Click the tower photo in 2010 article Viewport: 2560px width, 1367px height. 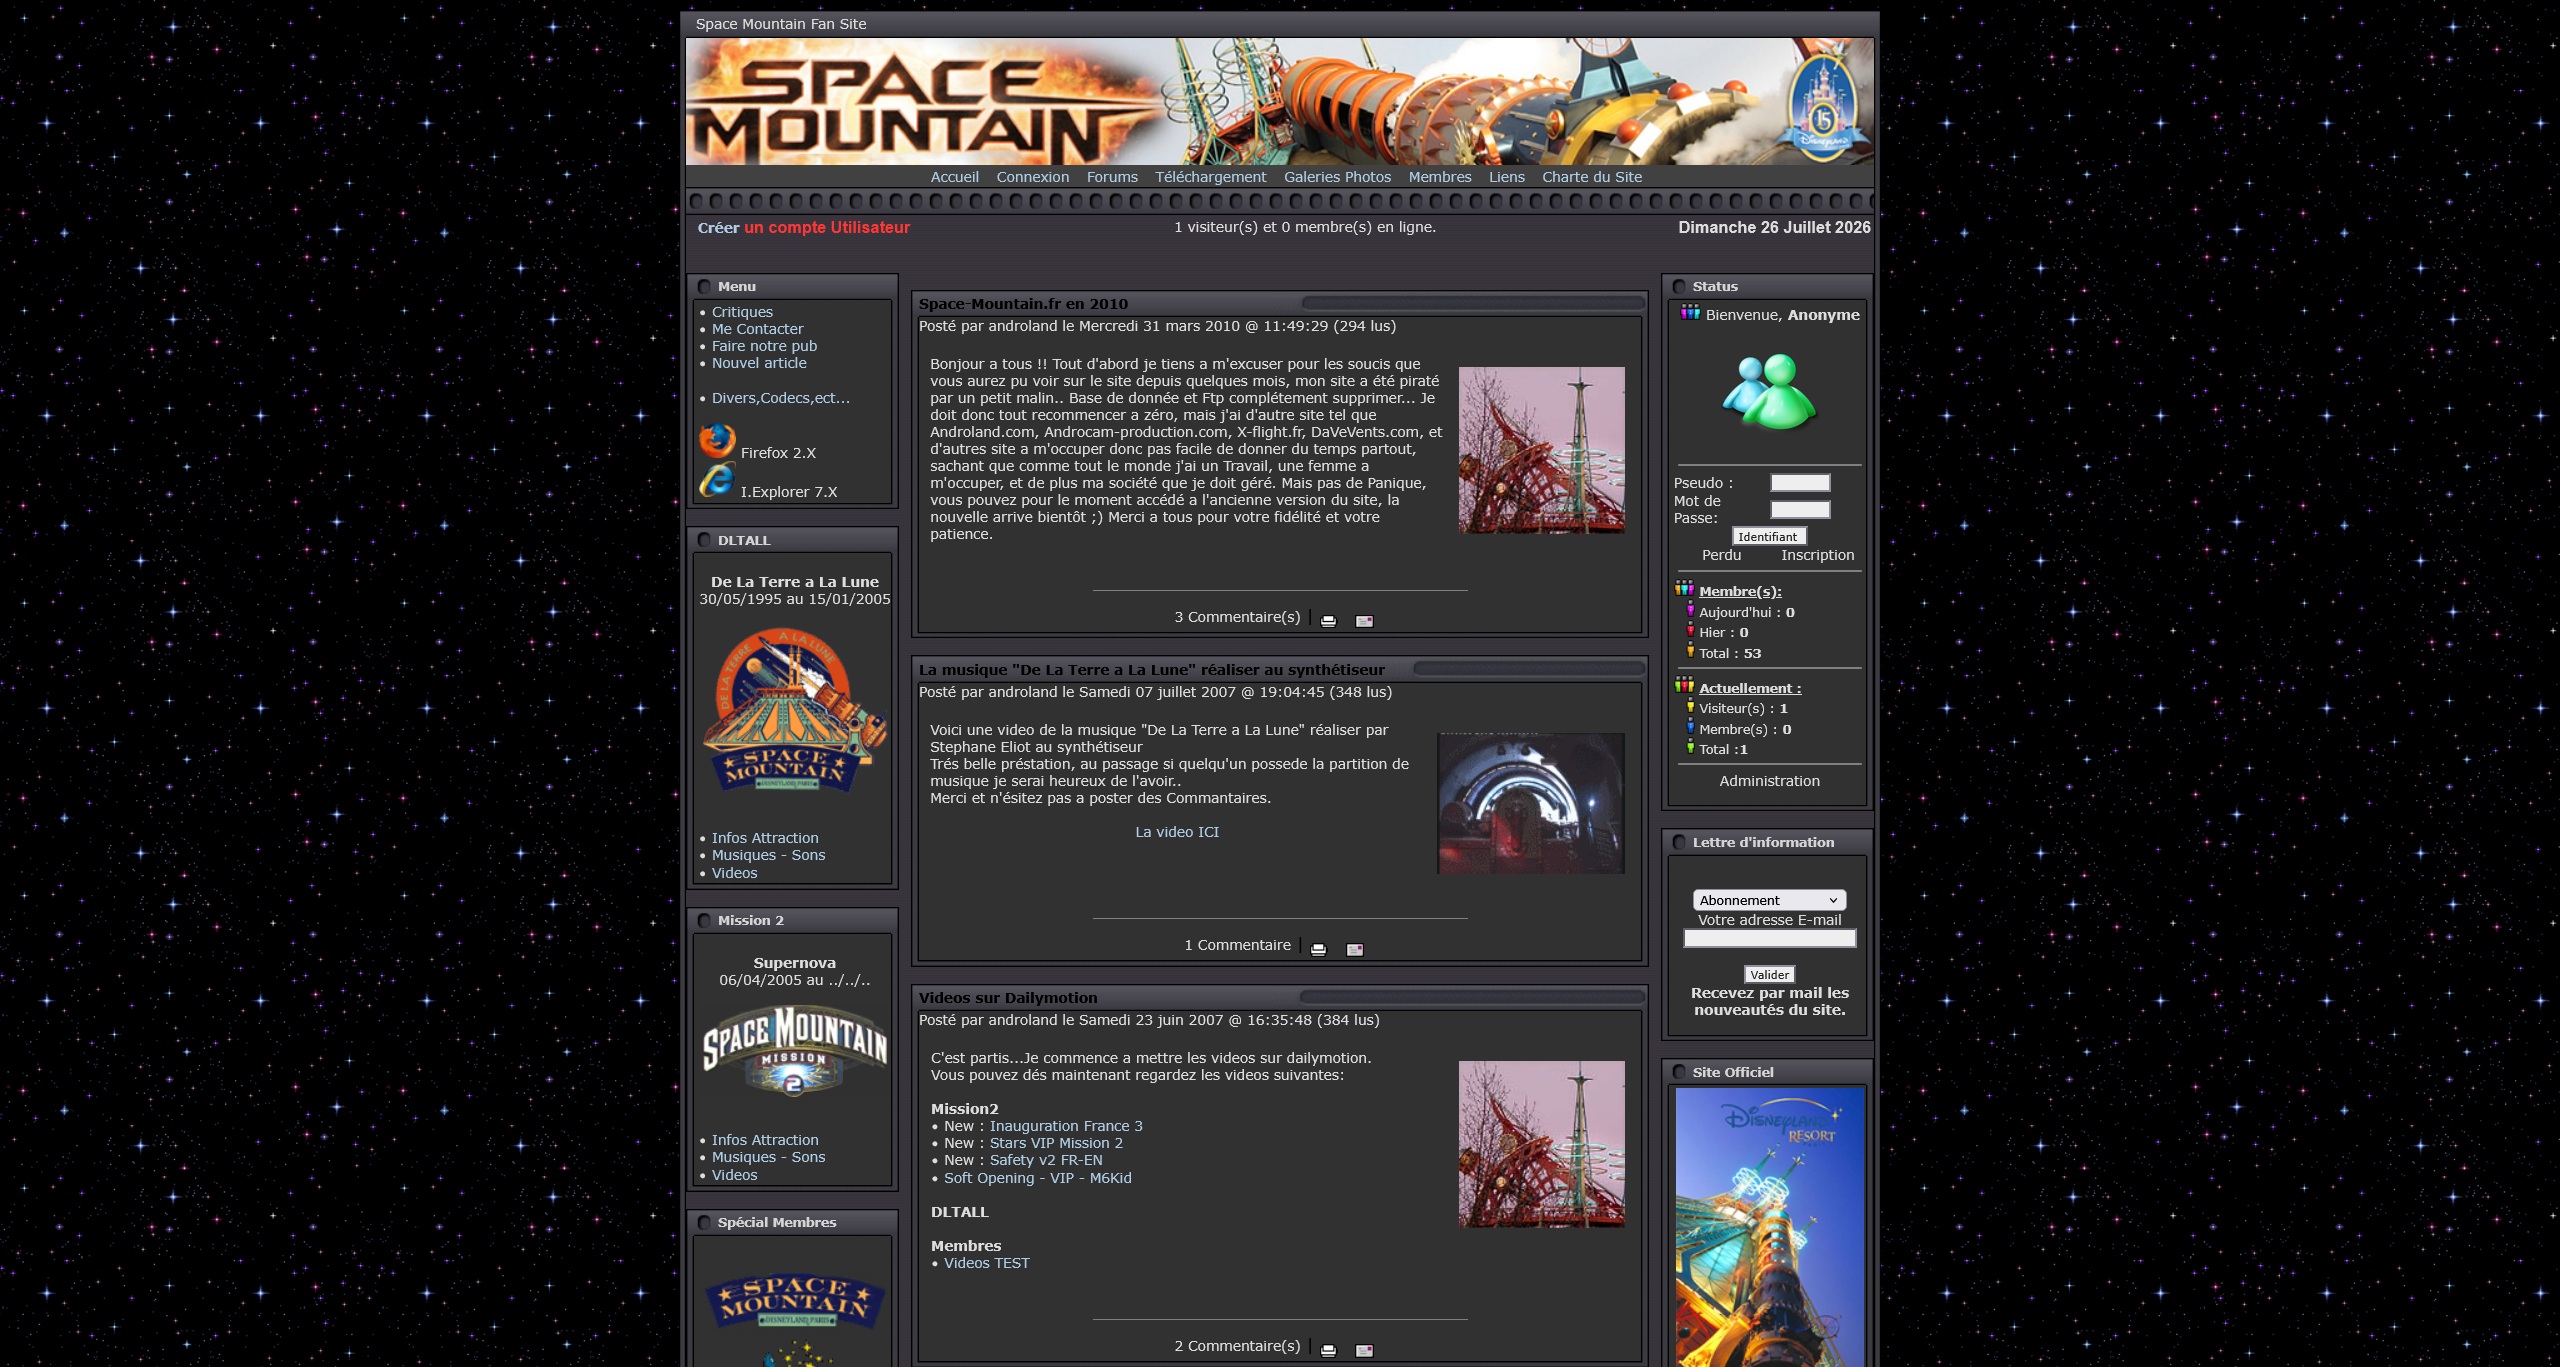(1541, 450)
